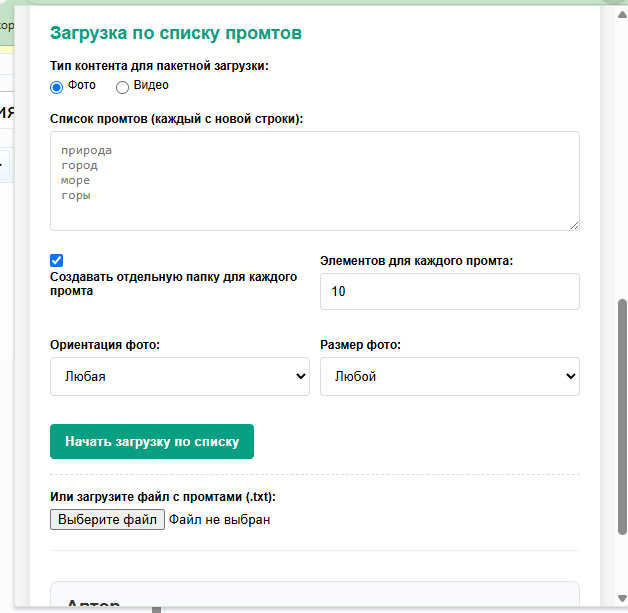The width and height of the screenshot is (628, 613).
Task: Click the vertical scrollbar thumb
Action: click(621, 420)
